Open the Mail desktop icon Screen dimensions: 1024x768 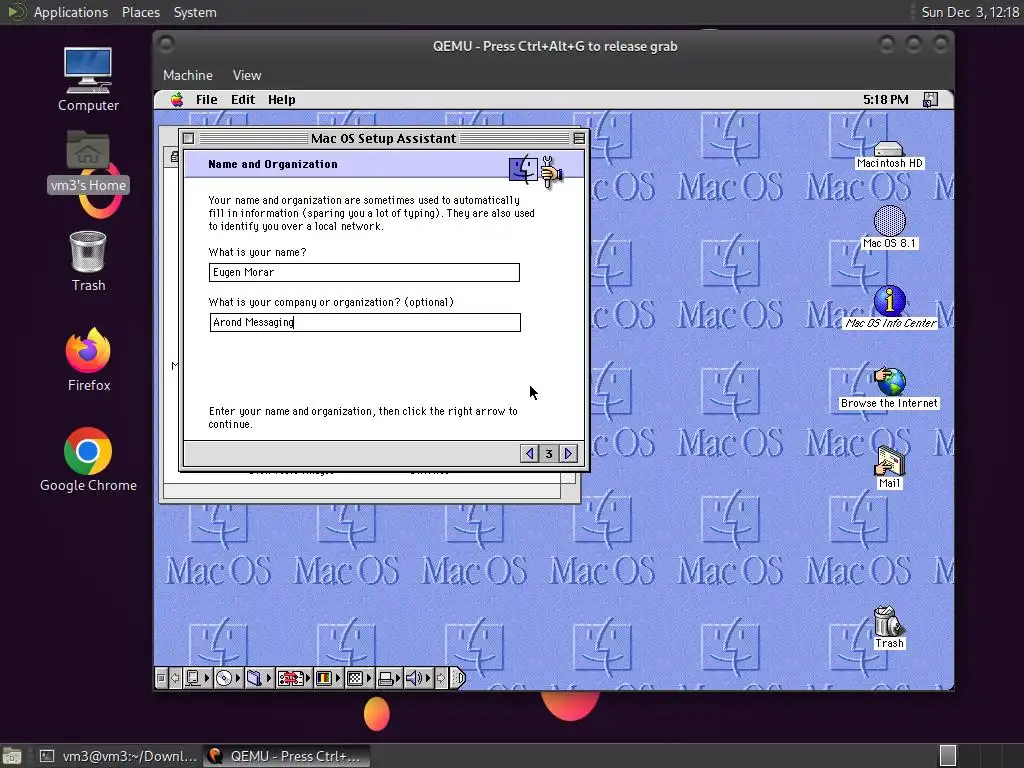(x=889, y=468)
